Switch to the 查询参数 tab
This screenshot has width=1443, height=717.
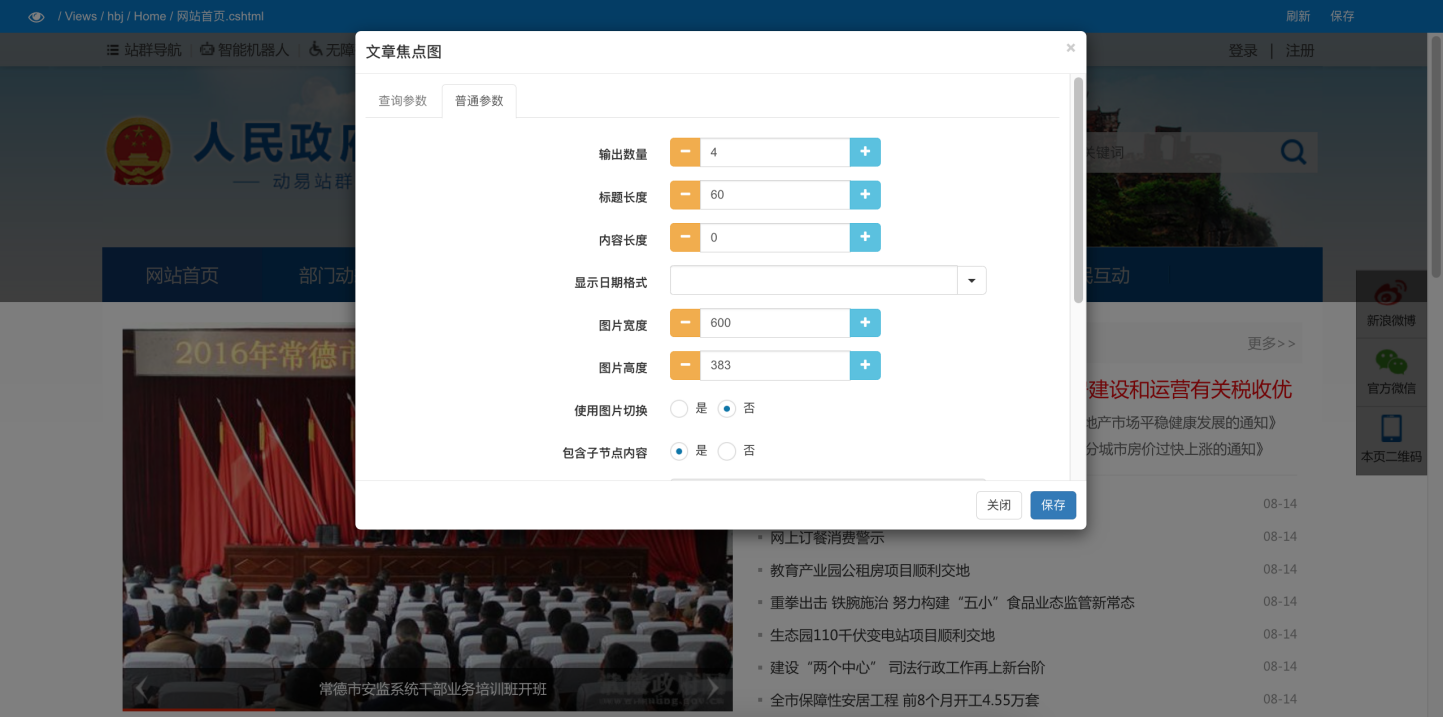pos(404,100)
